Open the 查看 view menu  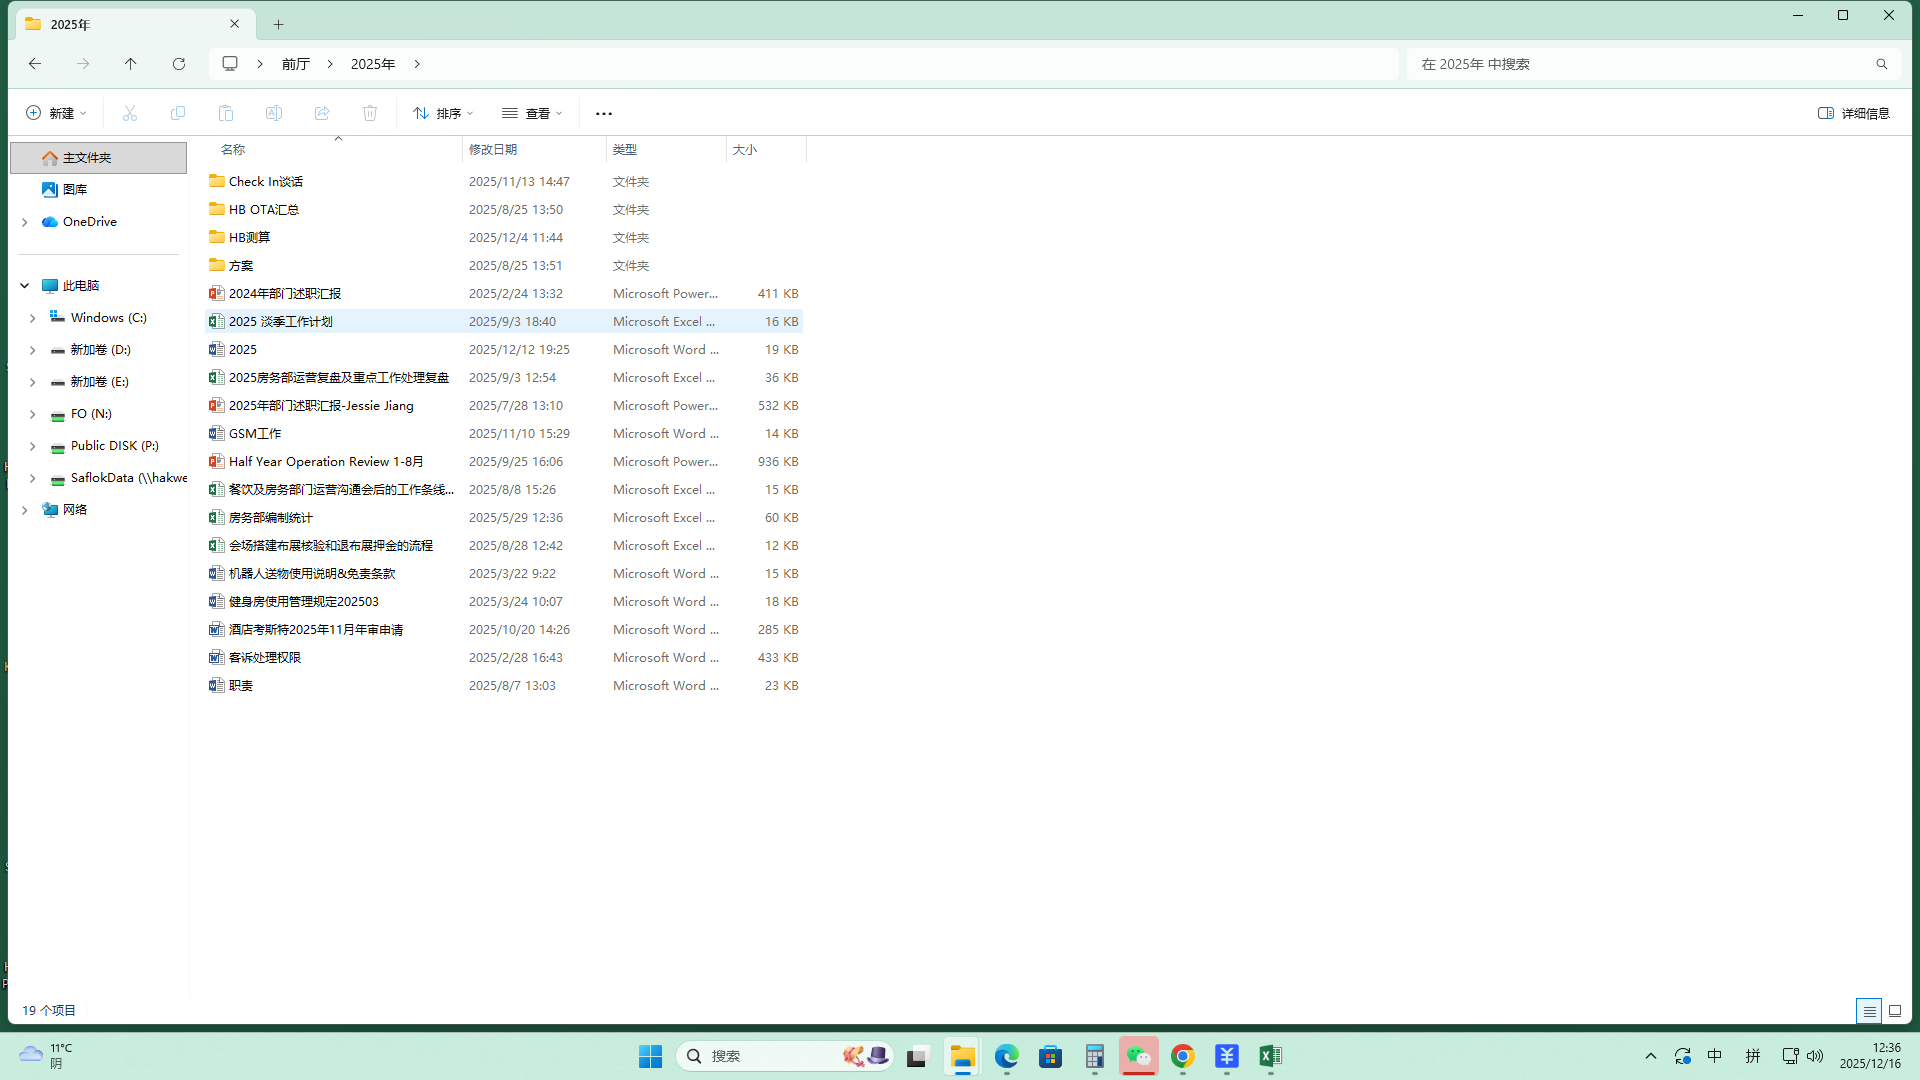pyautogui.click(x=532, y=113)
